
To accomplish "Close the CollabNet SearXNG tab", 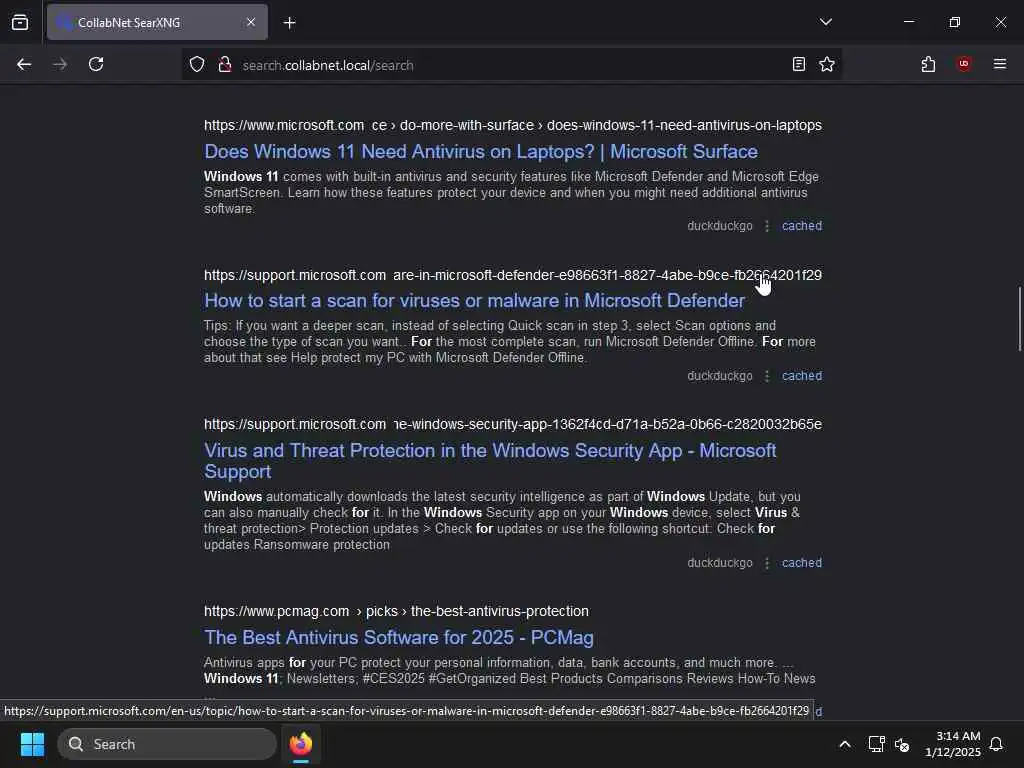I will pyautogui.click(x=251, y=22).
